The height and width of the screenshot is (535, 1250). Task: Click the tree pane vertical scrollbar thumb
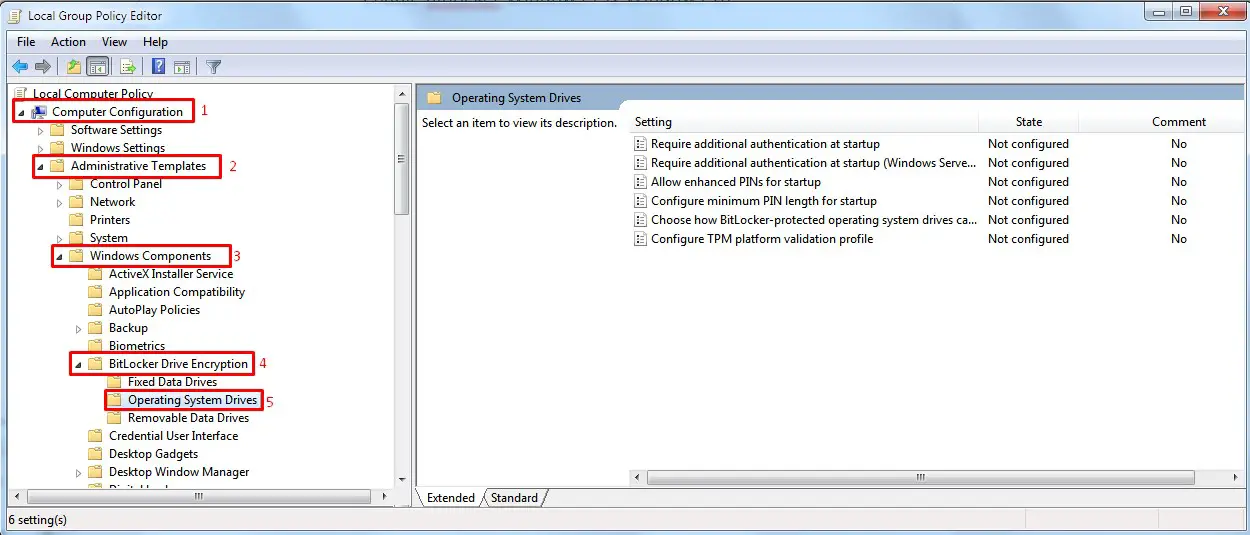pyautogui.click(x=401, y=160)
